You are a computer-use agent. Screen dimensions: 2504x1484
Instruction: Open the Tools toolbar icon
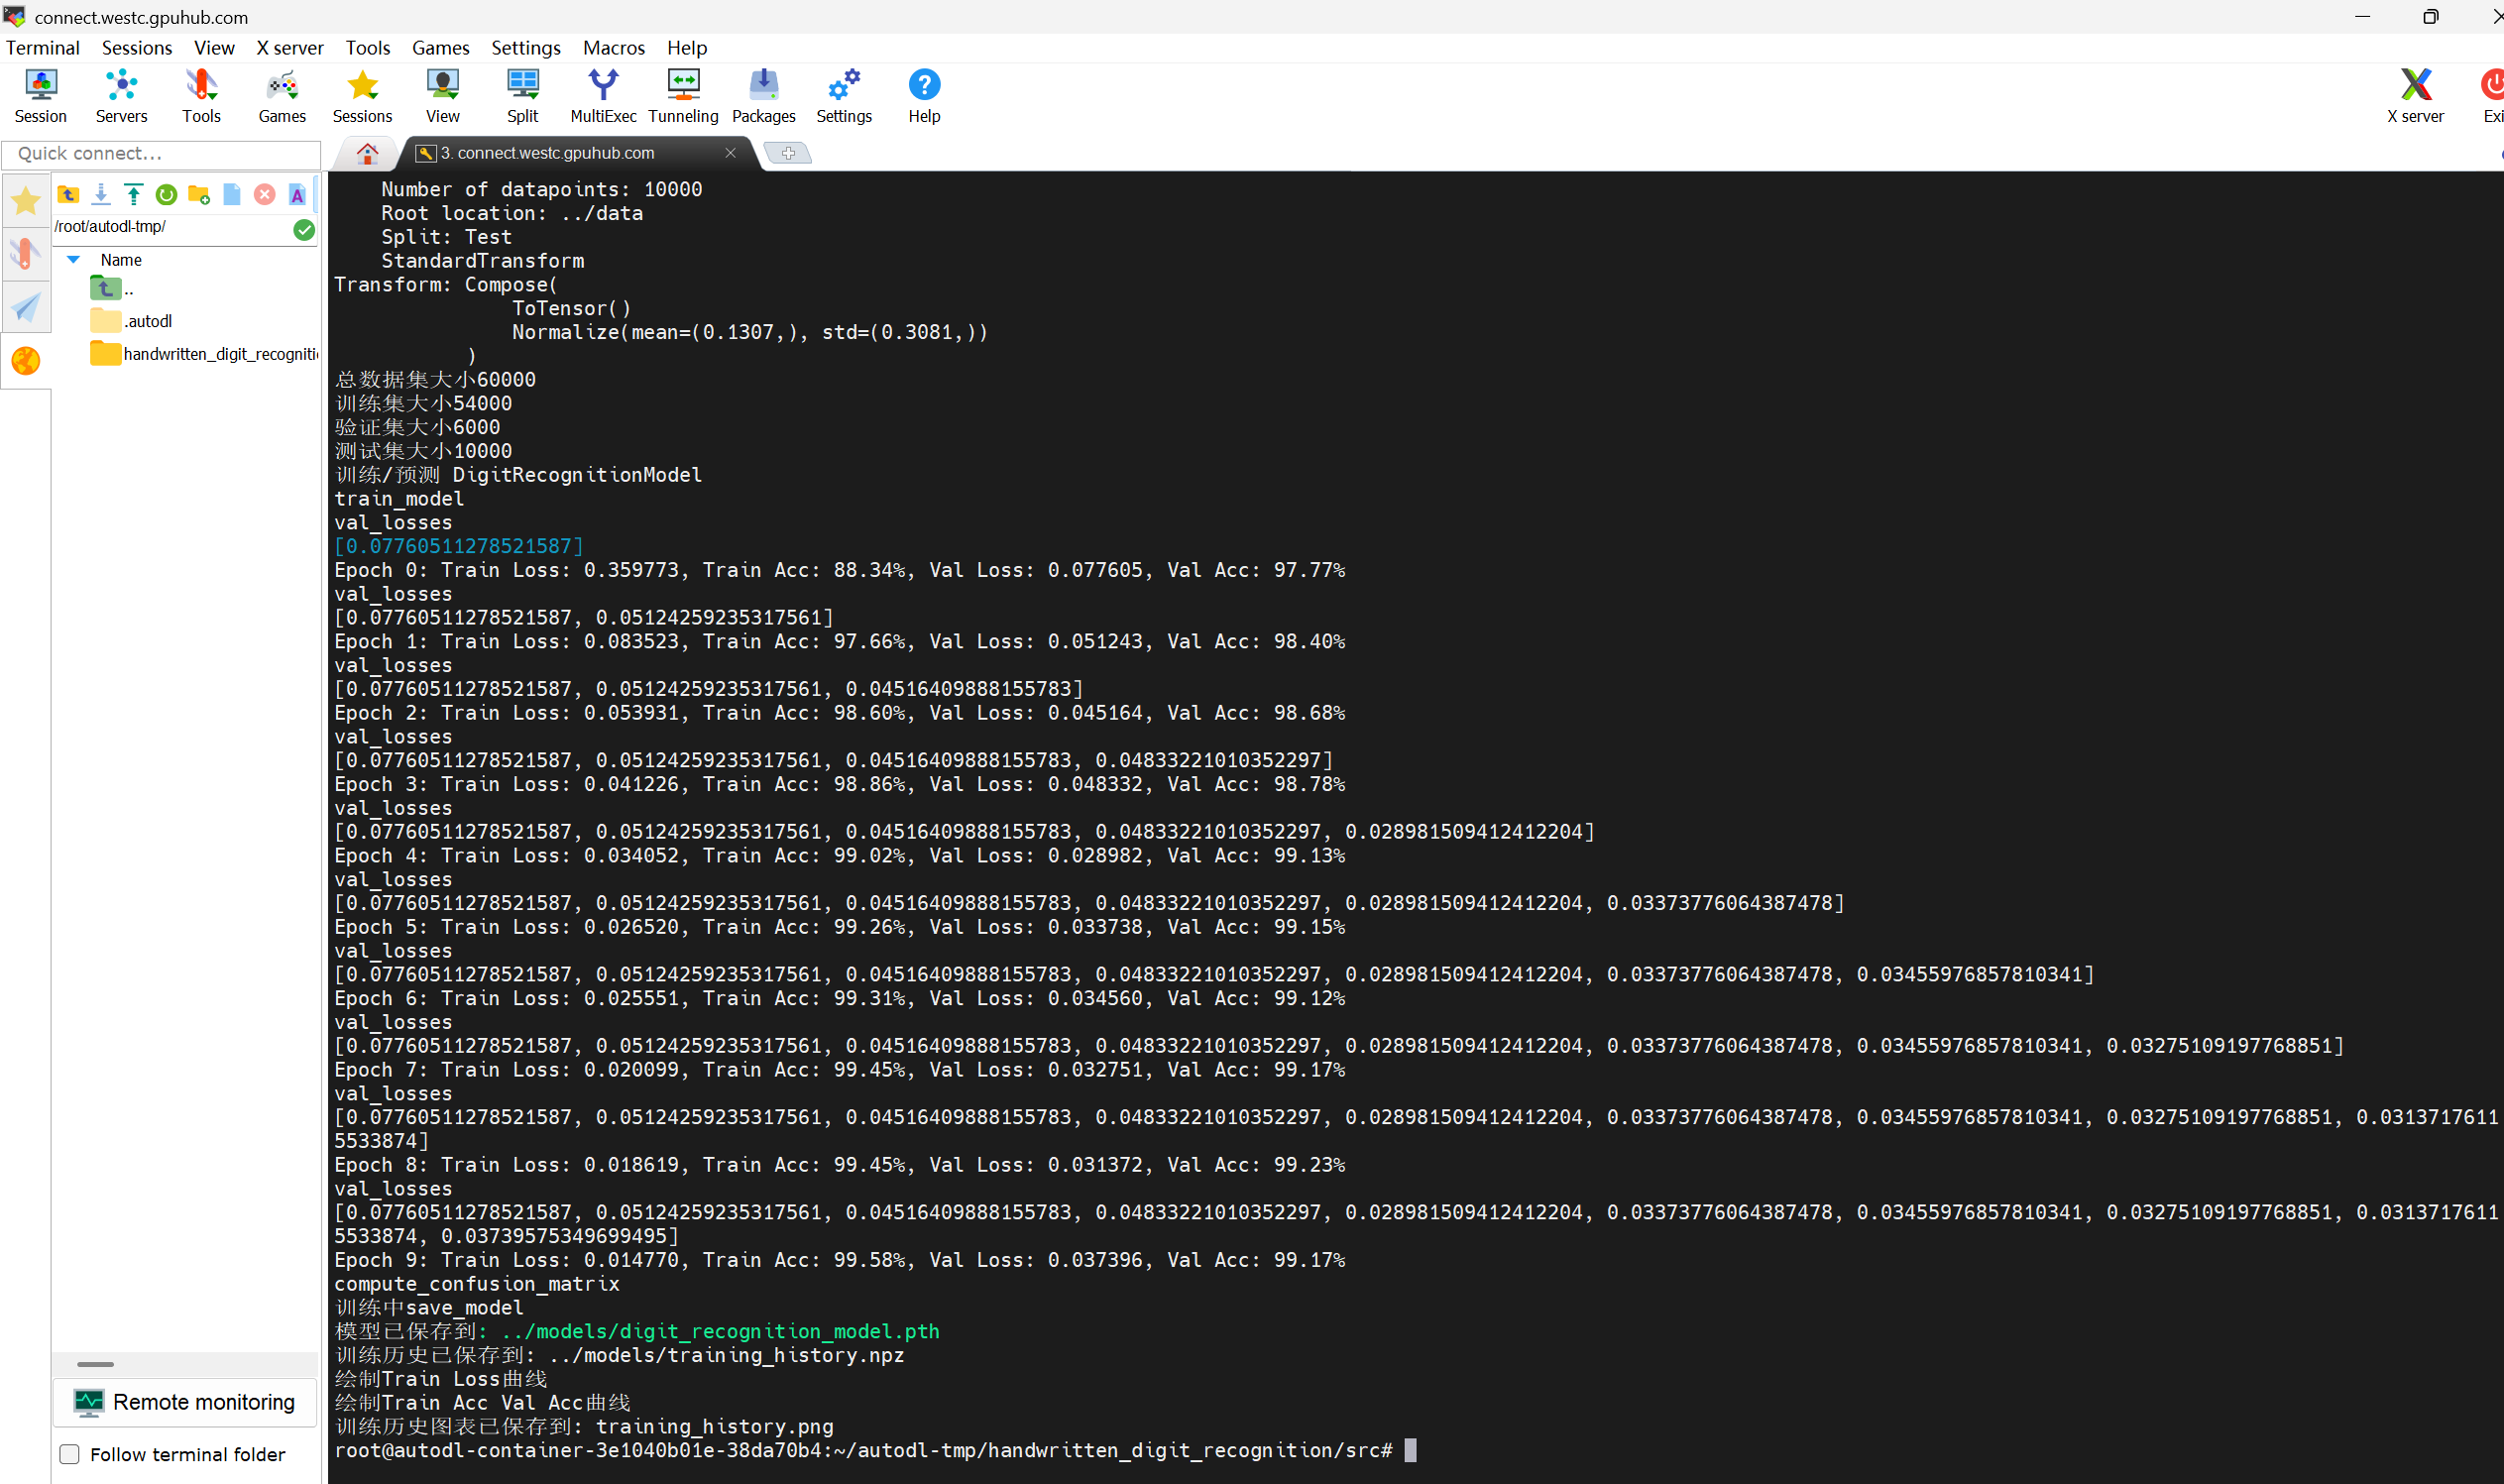click(201, 96)
